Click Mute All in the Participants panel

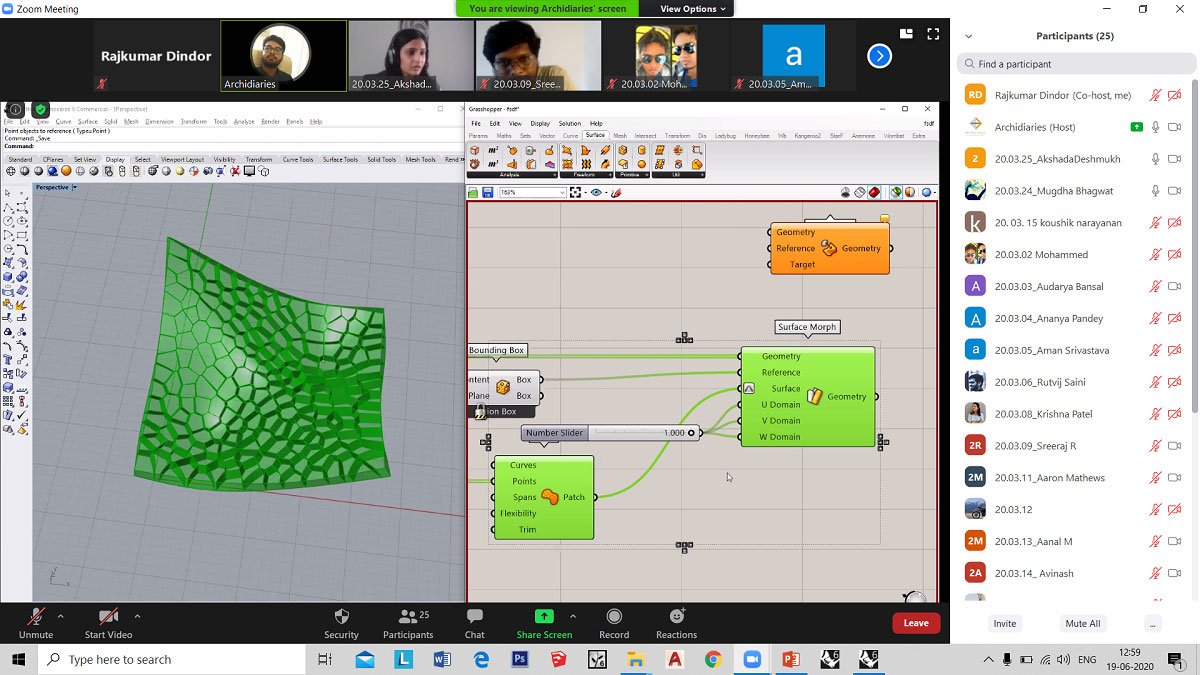1083,623
